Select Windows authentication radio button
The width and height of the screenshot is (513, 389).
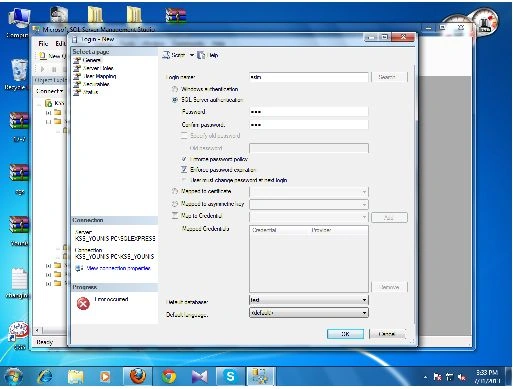pyautogui.click(x=175, y=89)
